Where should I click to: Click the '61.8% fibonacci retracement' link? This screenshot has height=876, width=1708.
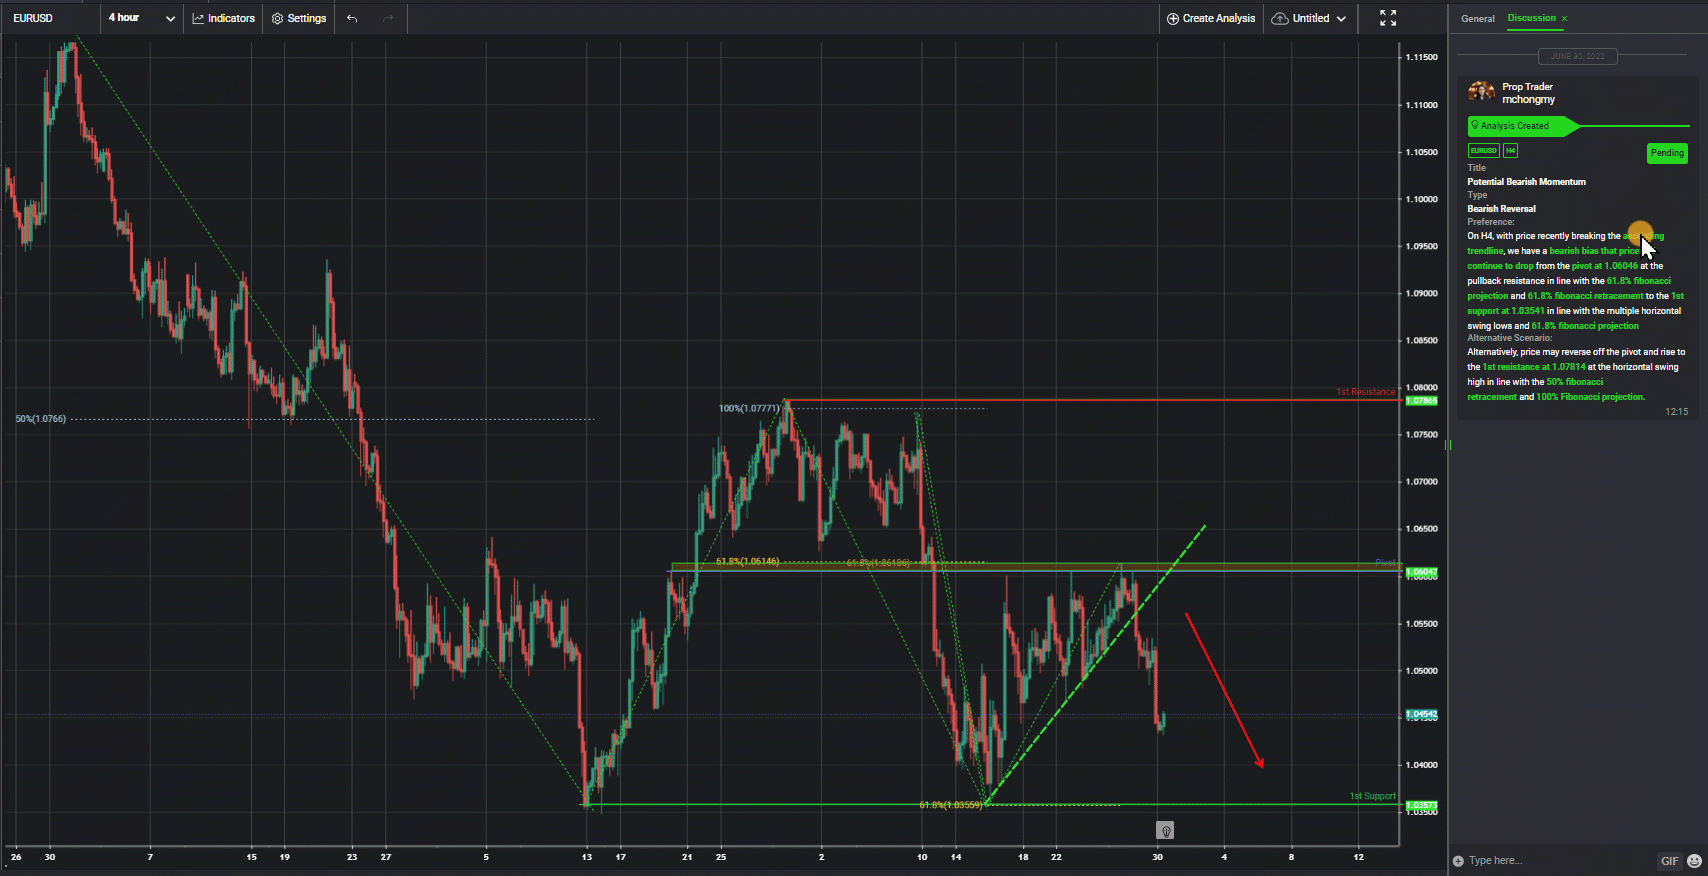click(1585, 296)
